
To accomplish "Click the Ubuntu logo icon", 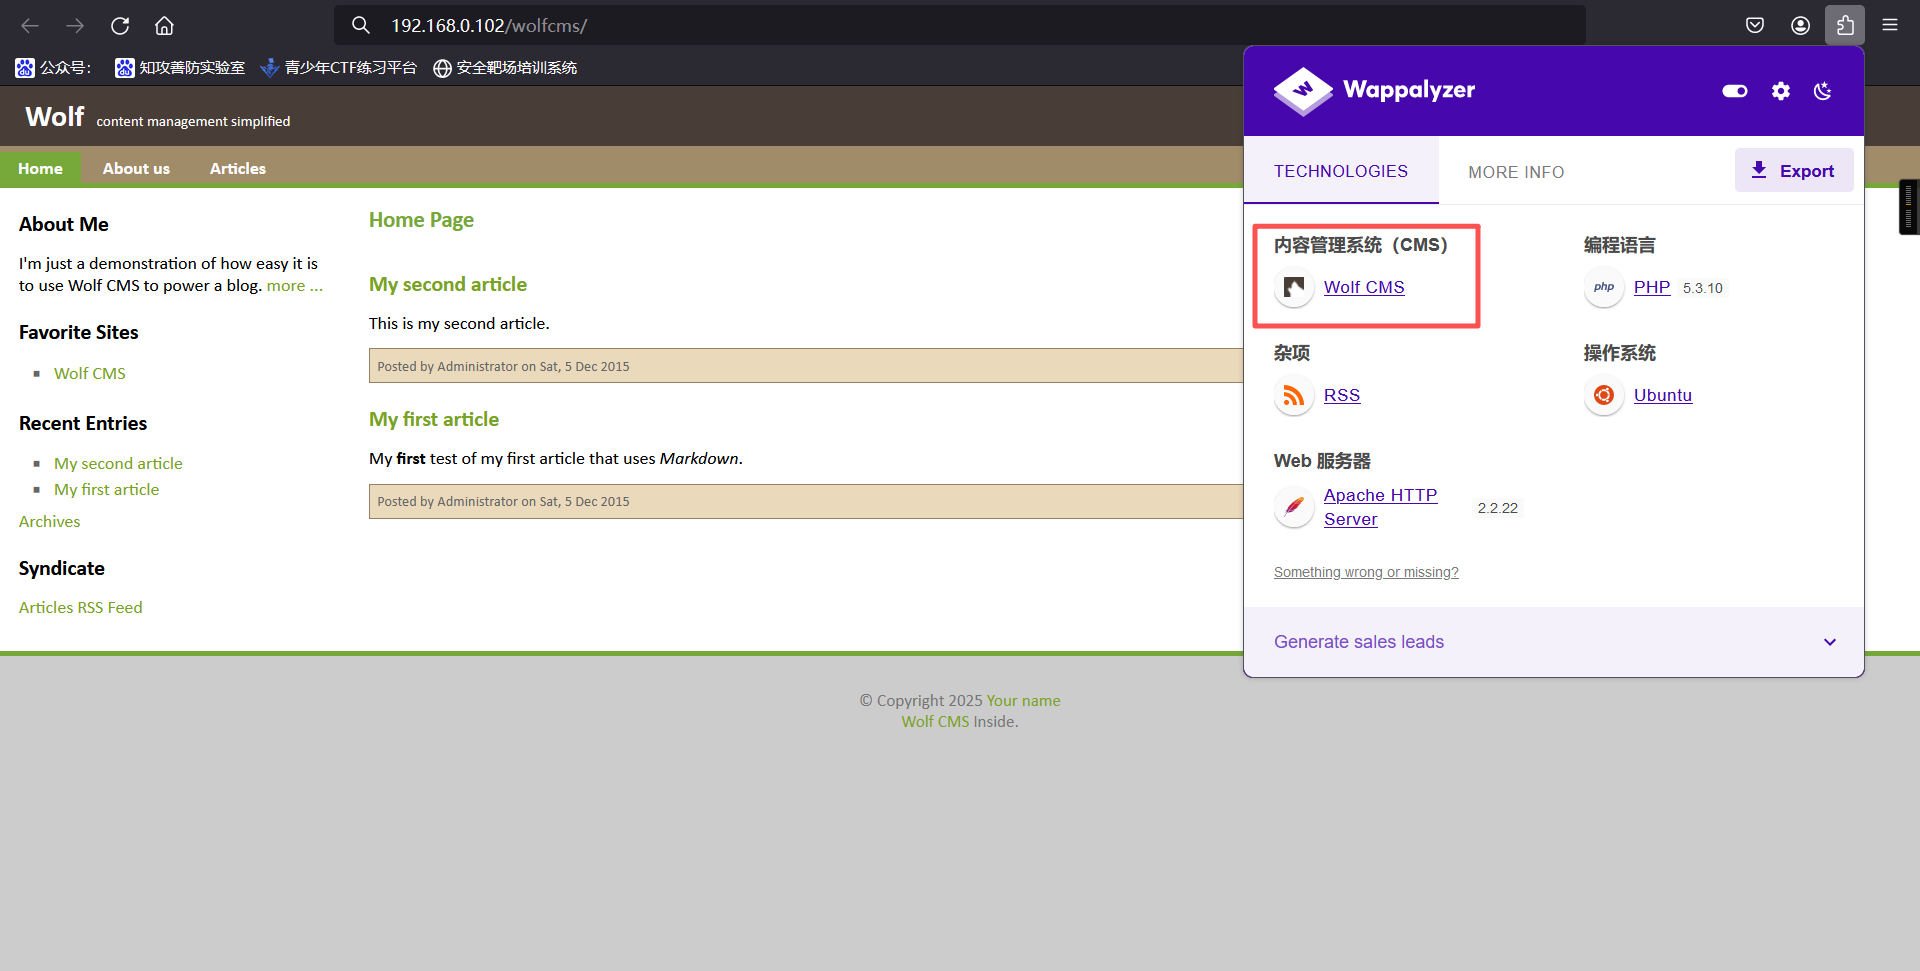I will click(1604, 396).
